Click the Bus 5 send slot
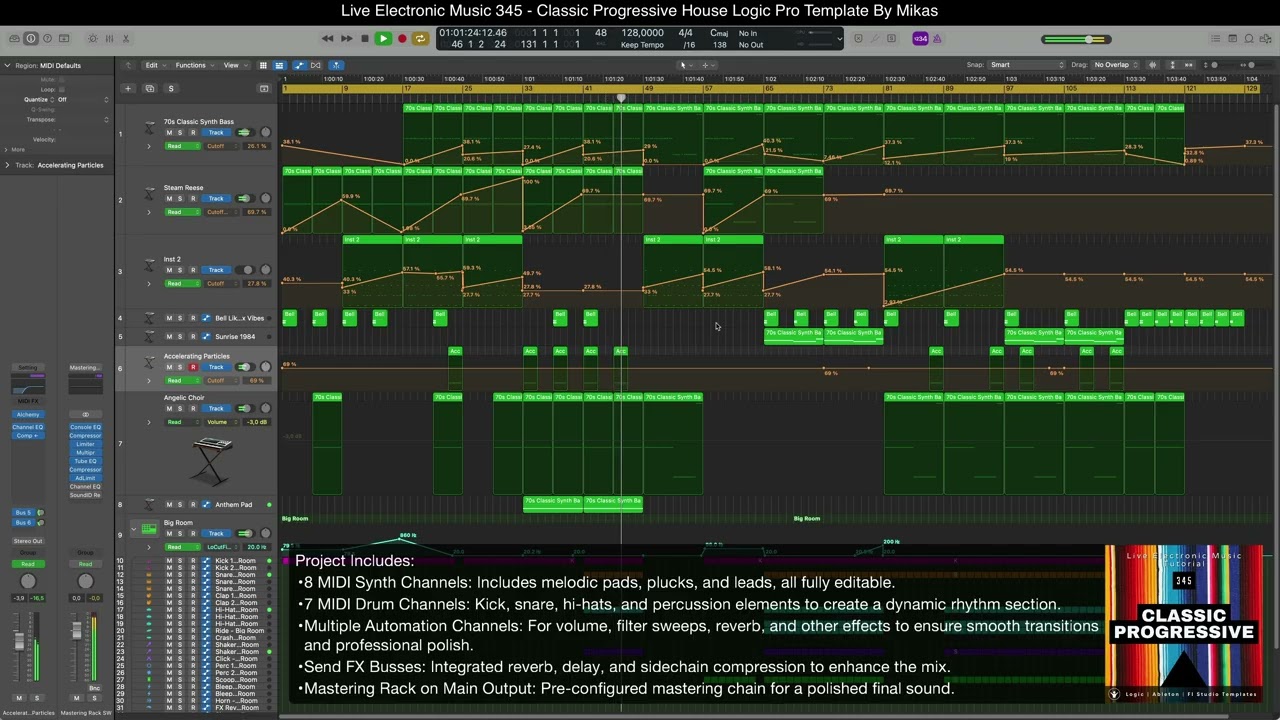The width and height of the screenshot is (1280, 720). 24,513
